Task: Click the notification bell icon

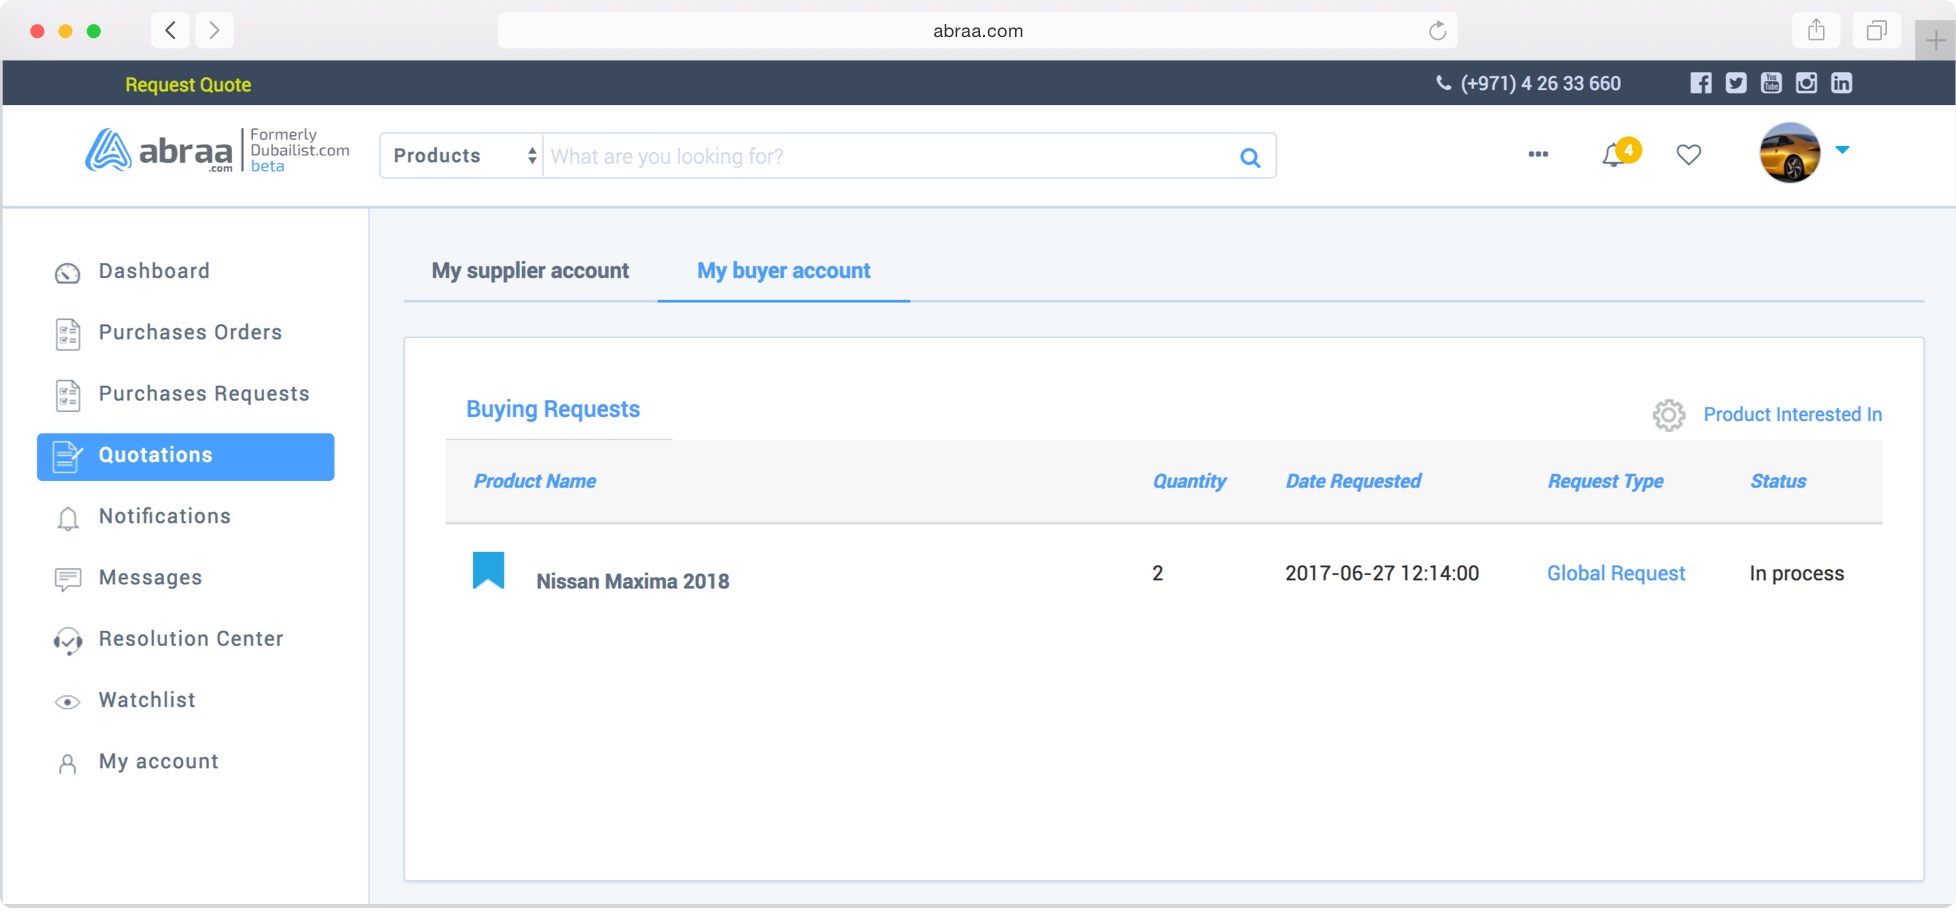Action: [x=1613, y=155]
